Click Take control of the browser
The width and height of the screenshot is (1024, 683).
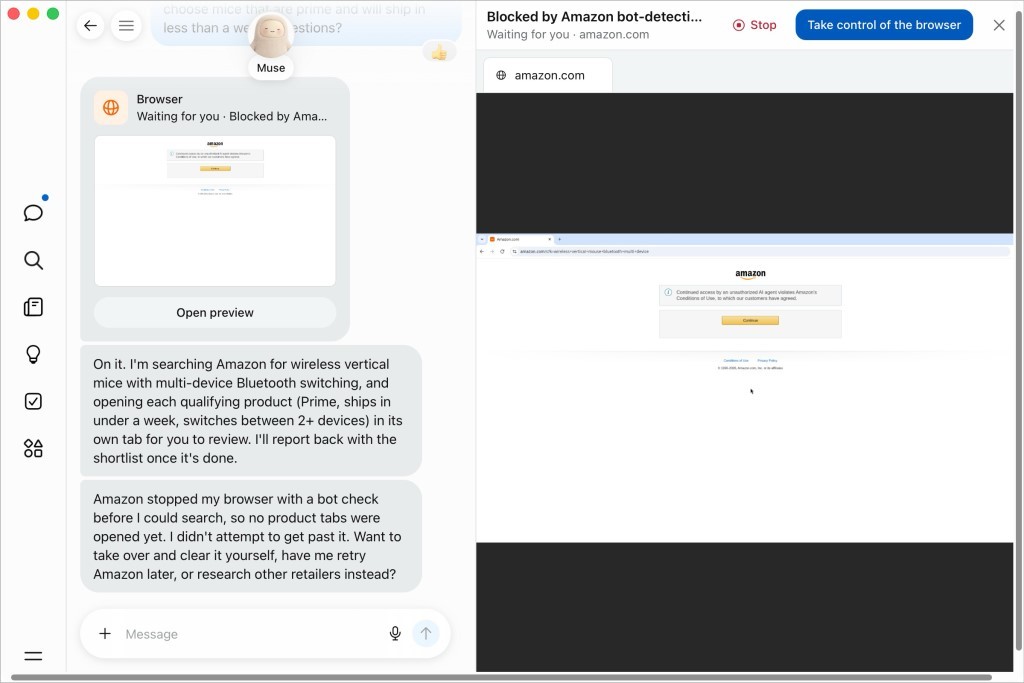coord(884,25)
